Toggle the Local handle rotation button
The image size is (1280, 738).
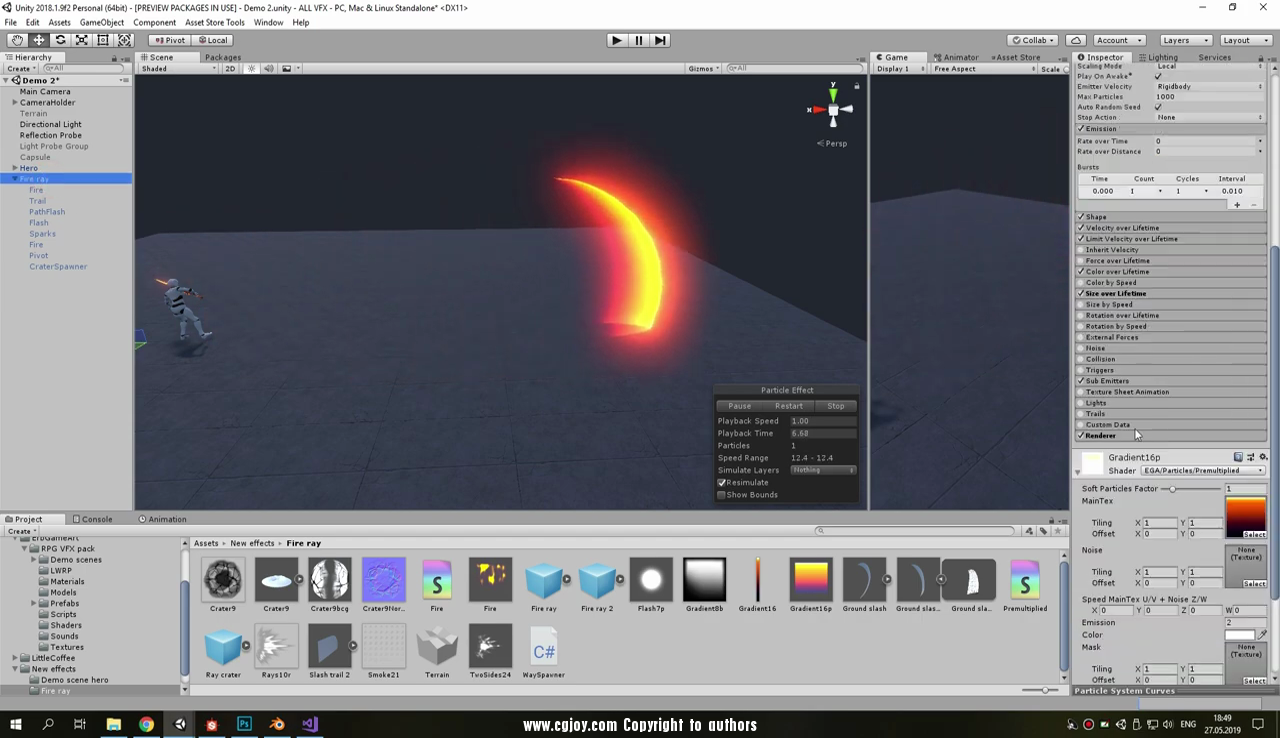coord(213,40)
